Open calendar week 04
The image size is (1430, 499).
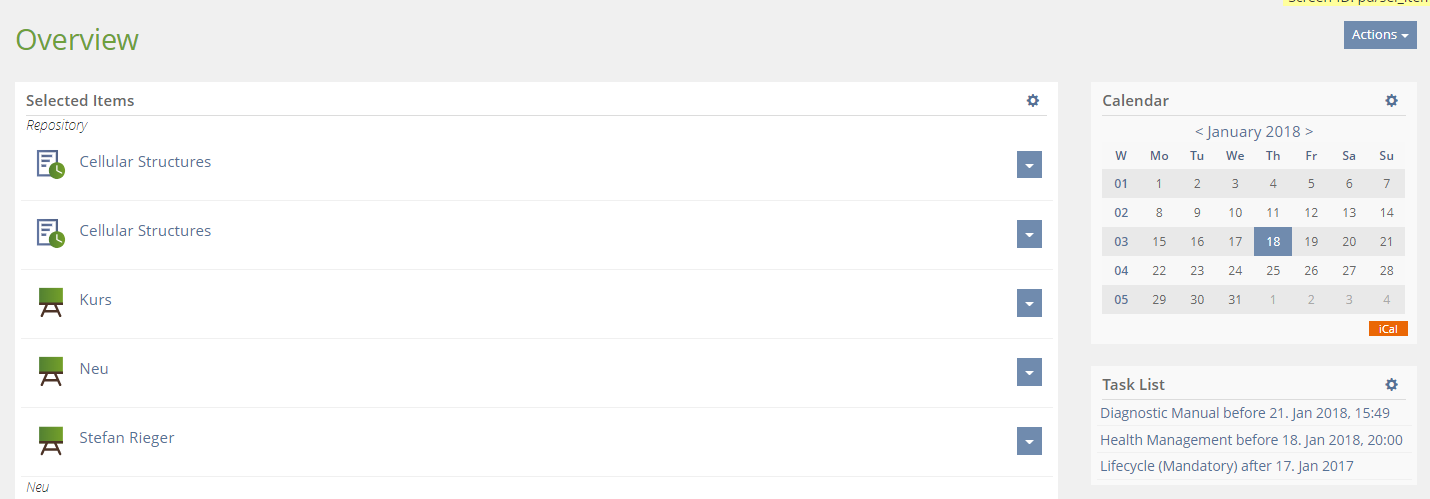click(x=1121, y=271)
